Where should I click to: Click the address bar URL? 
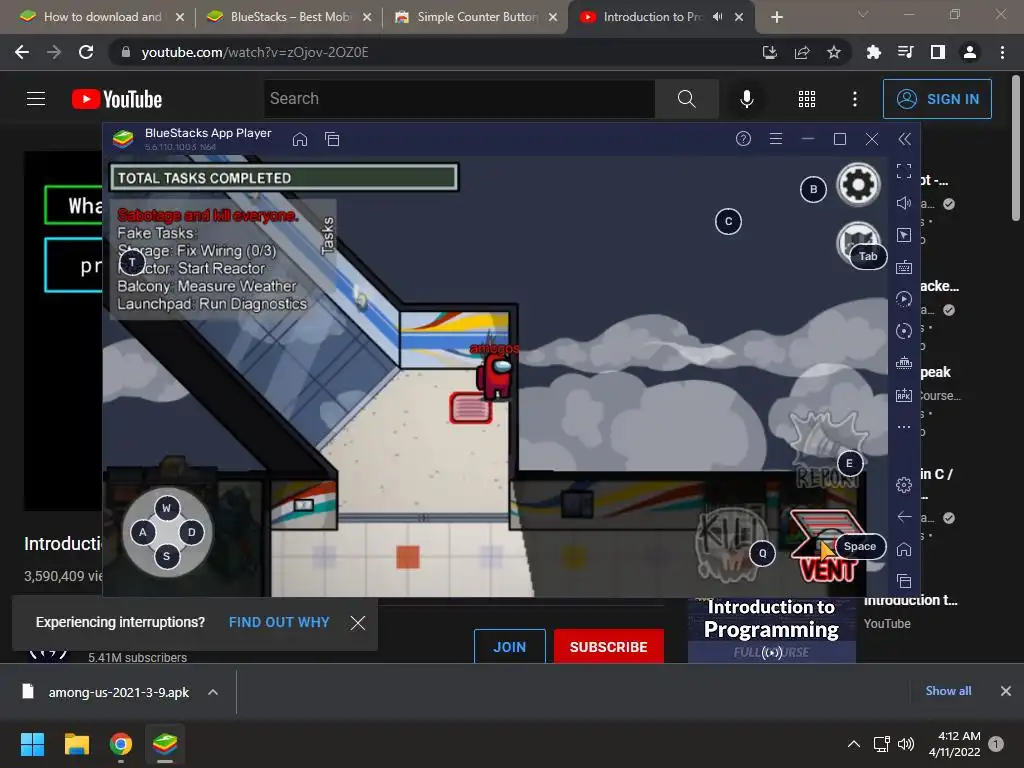(x=255, y=52)
